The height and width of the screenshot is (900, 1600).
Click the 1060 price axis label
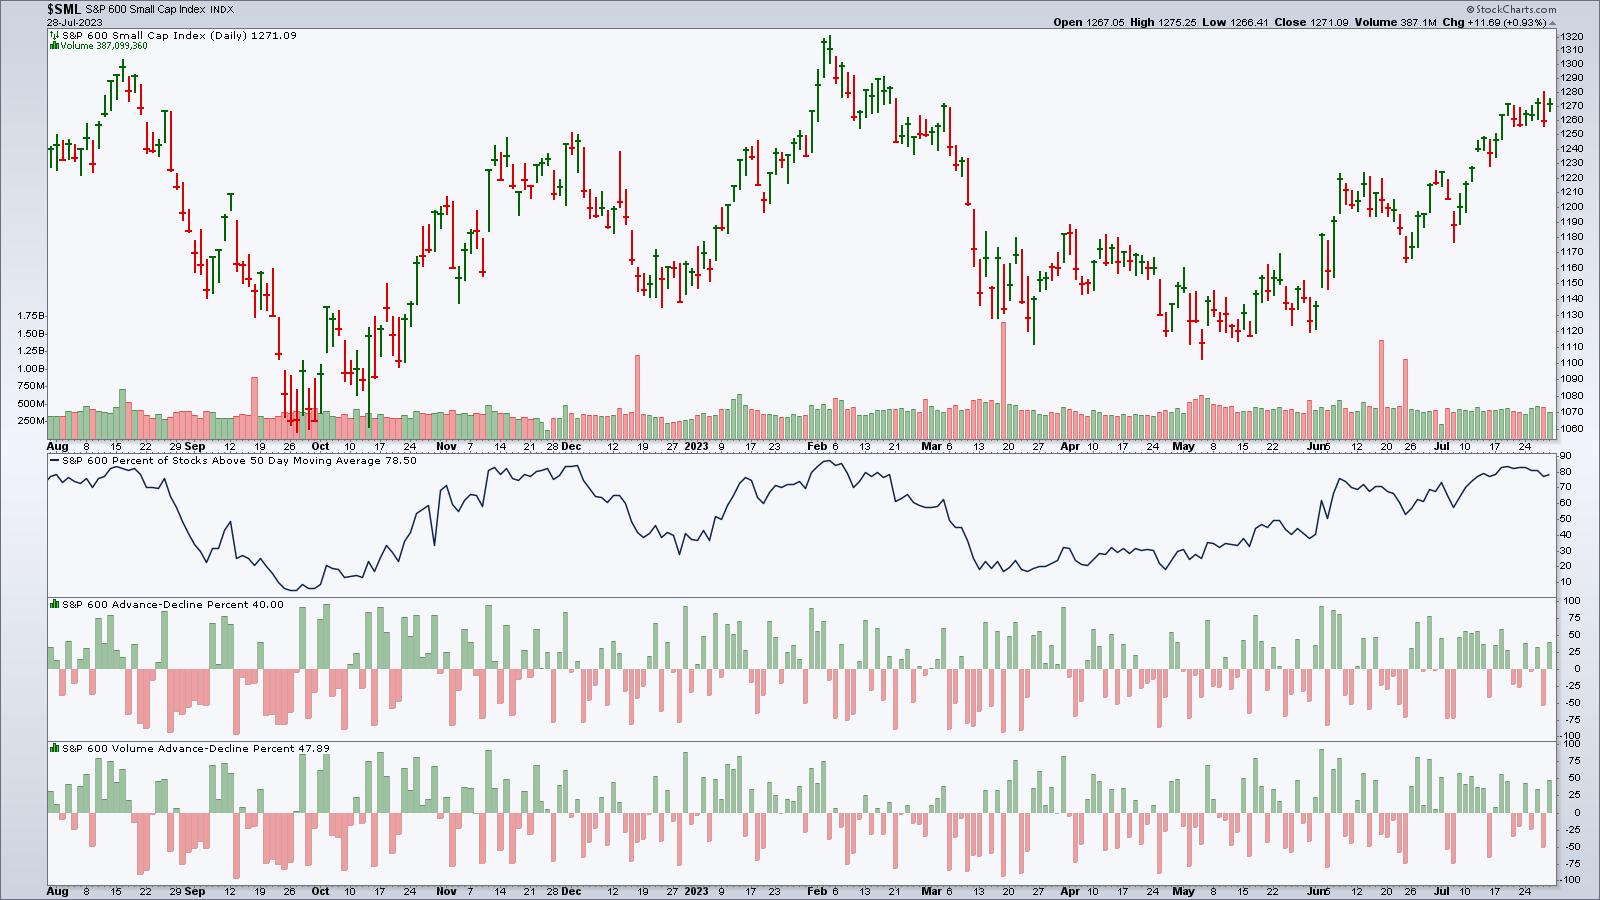point(1570,428)
